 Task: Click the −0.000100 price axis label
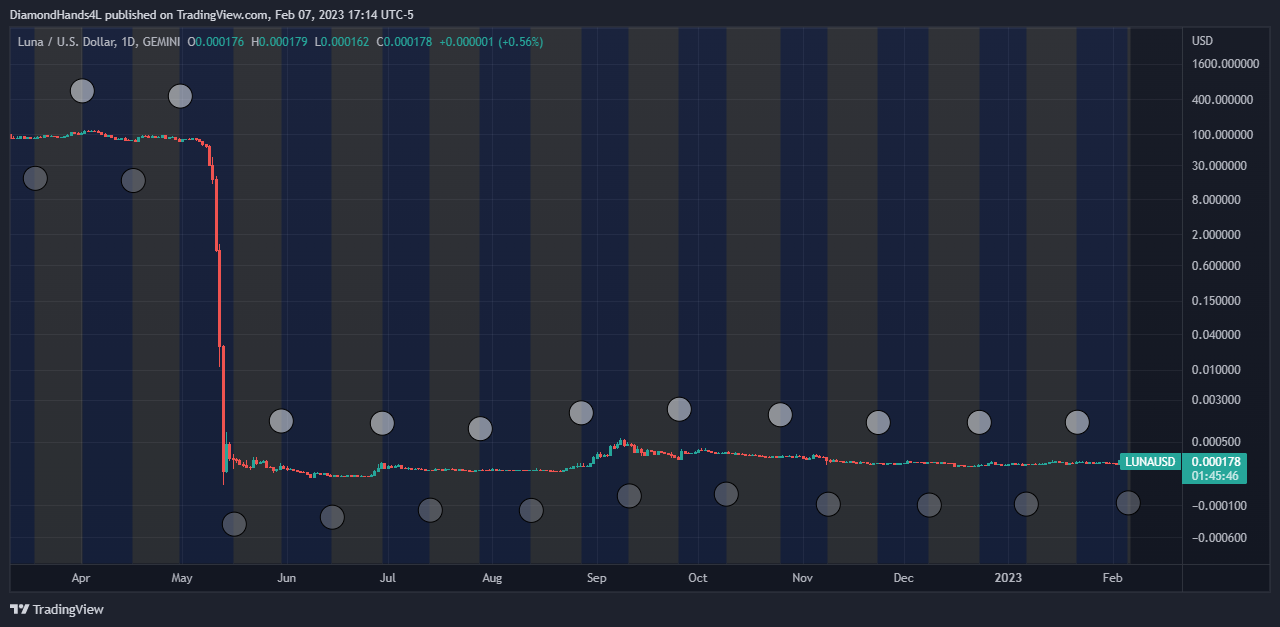[x=1219, y=506]
